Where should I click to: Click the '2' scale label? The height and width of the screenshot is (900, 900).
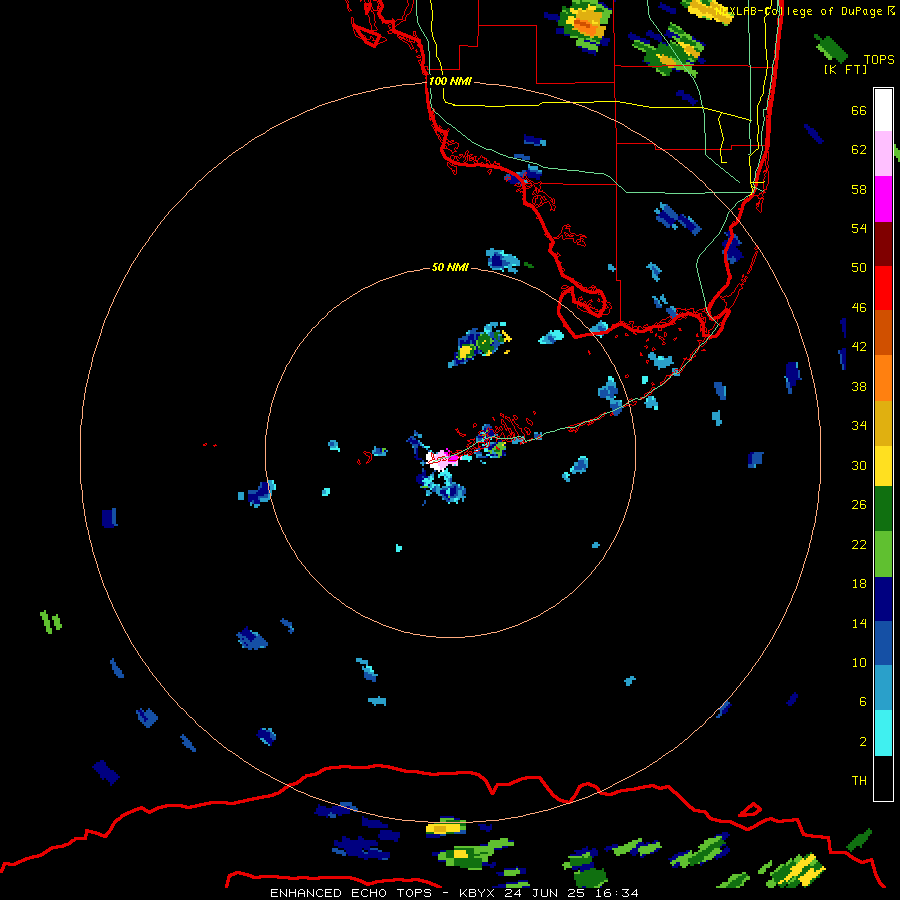coord(863,742)
